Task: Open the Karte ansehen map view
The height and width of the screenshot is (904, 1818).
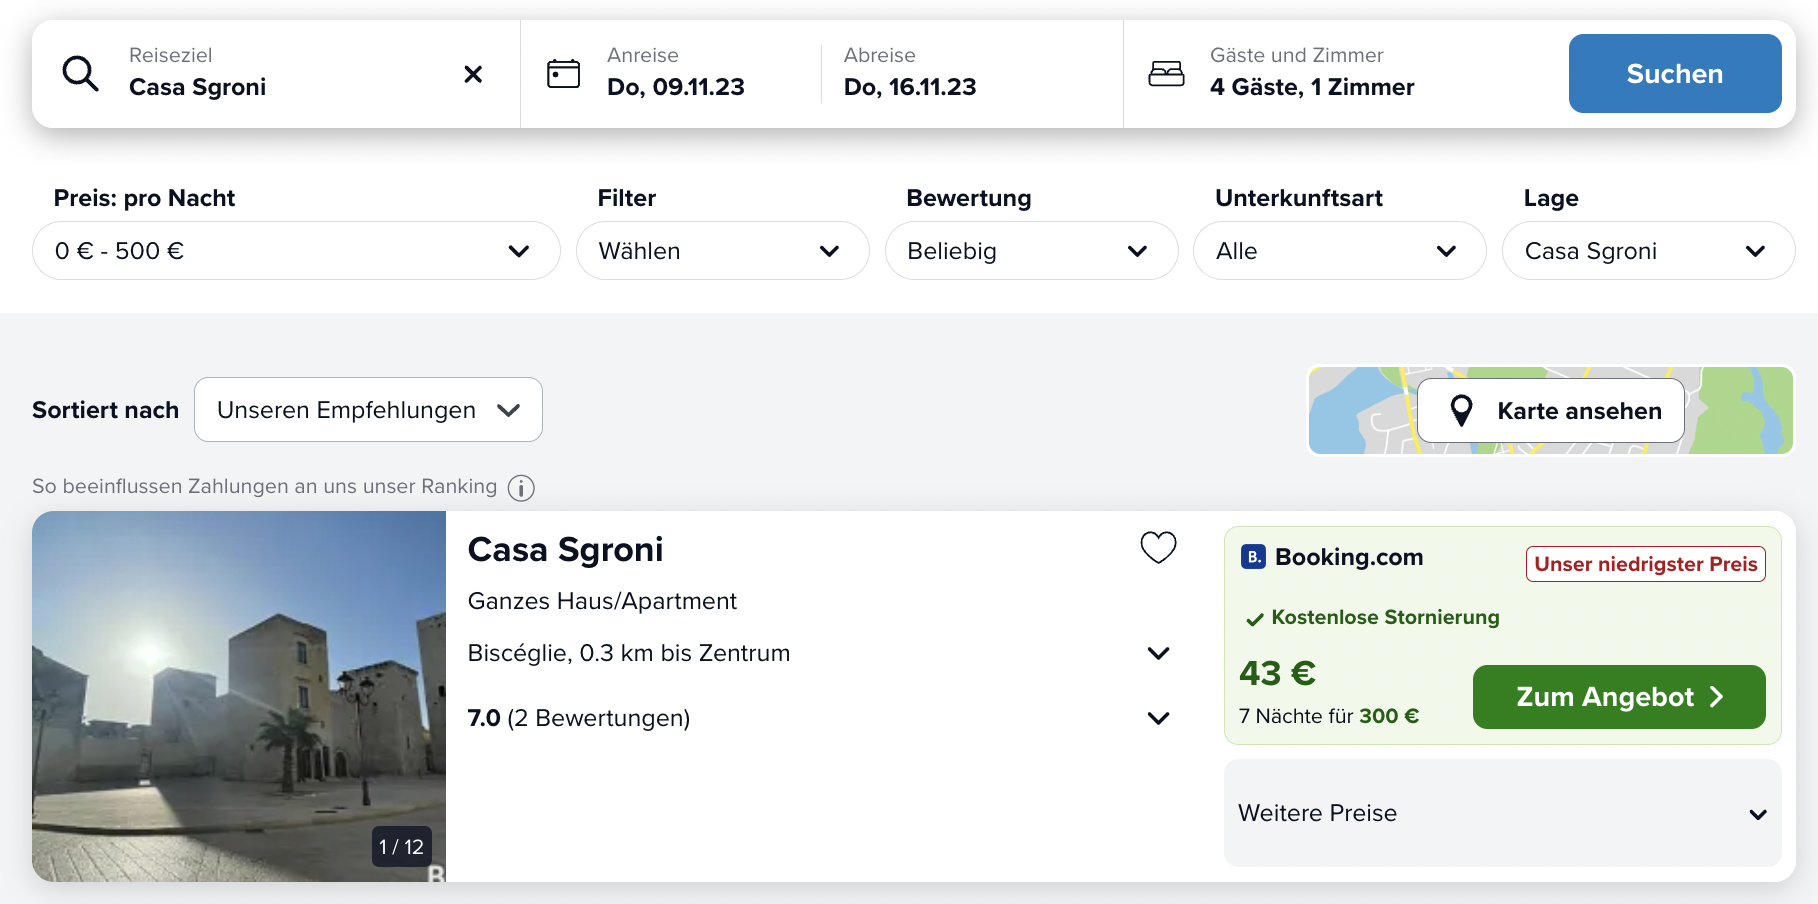Action: click(x=1551, y=411)
